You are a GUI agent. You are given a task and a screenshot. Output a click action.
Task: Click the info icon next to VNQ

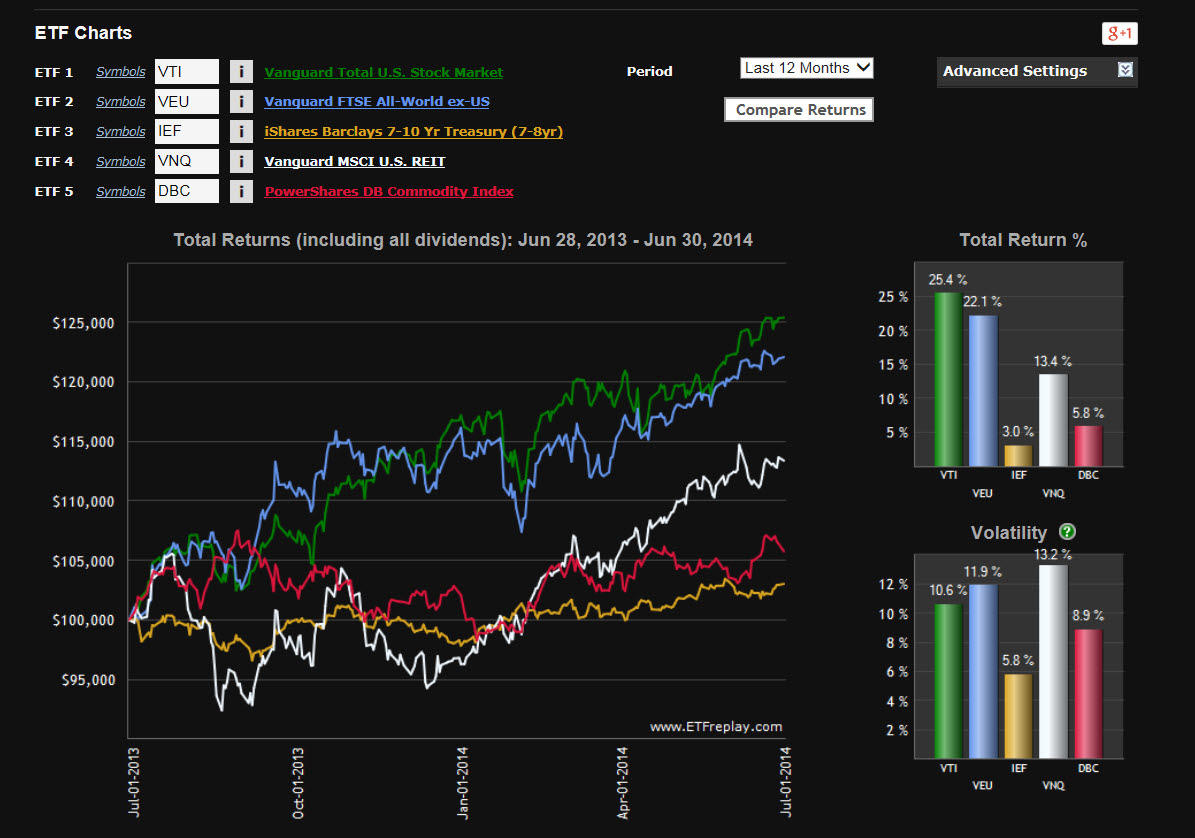[241, 162]
